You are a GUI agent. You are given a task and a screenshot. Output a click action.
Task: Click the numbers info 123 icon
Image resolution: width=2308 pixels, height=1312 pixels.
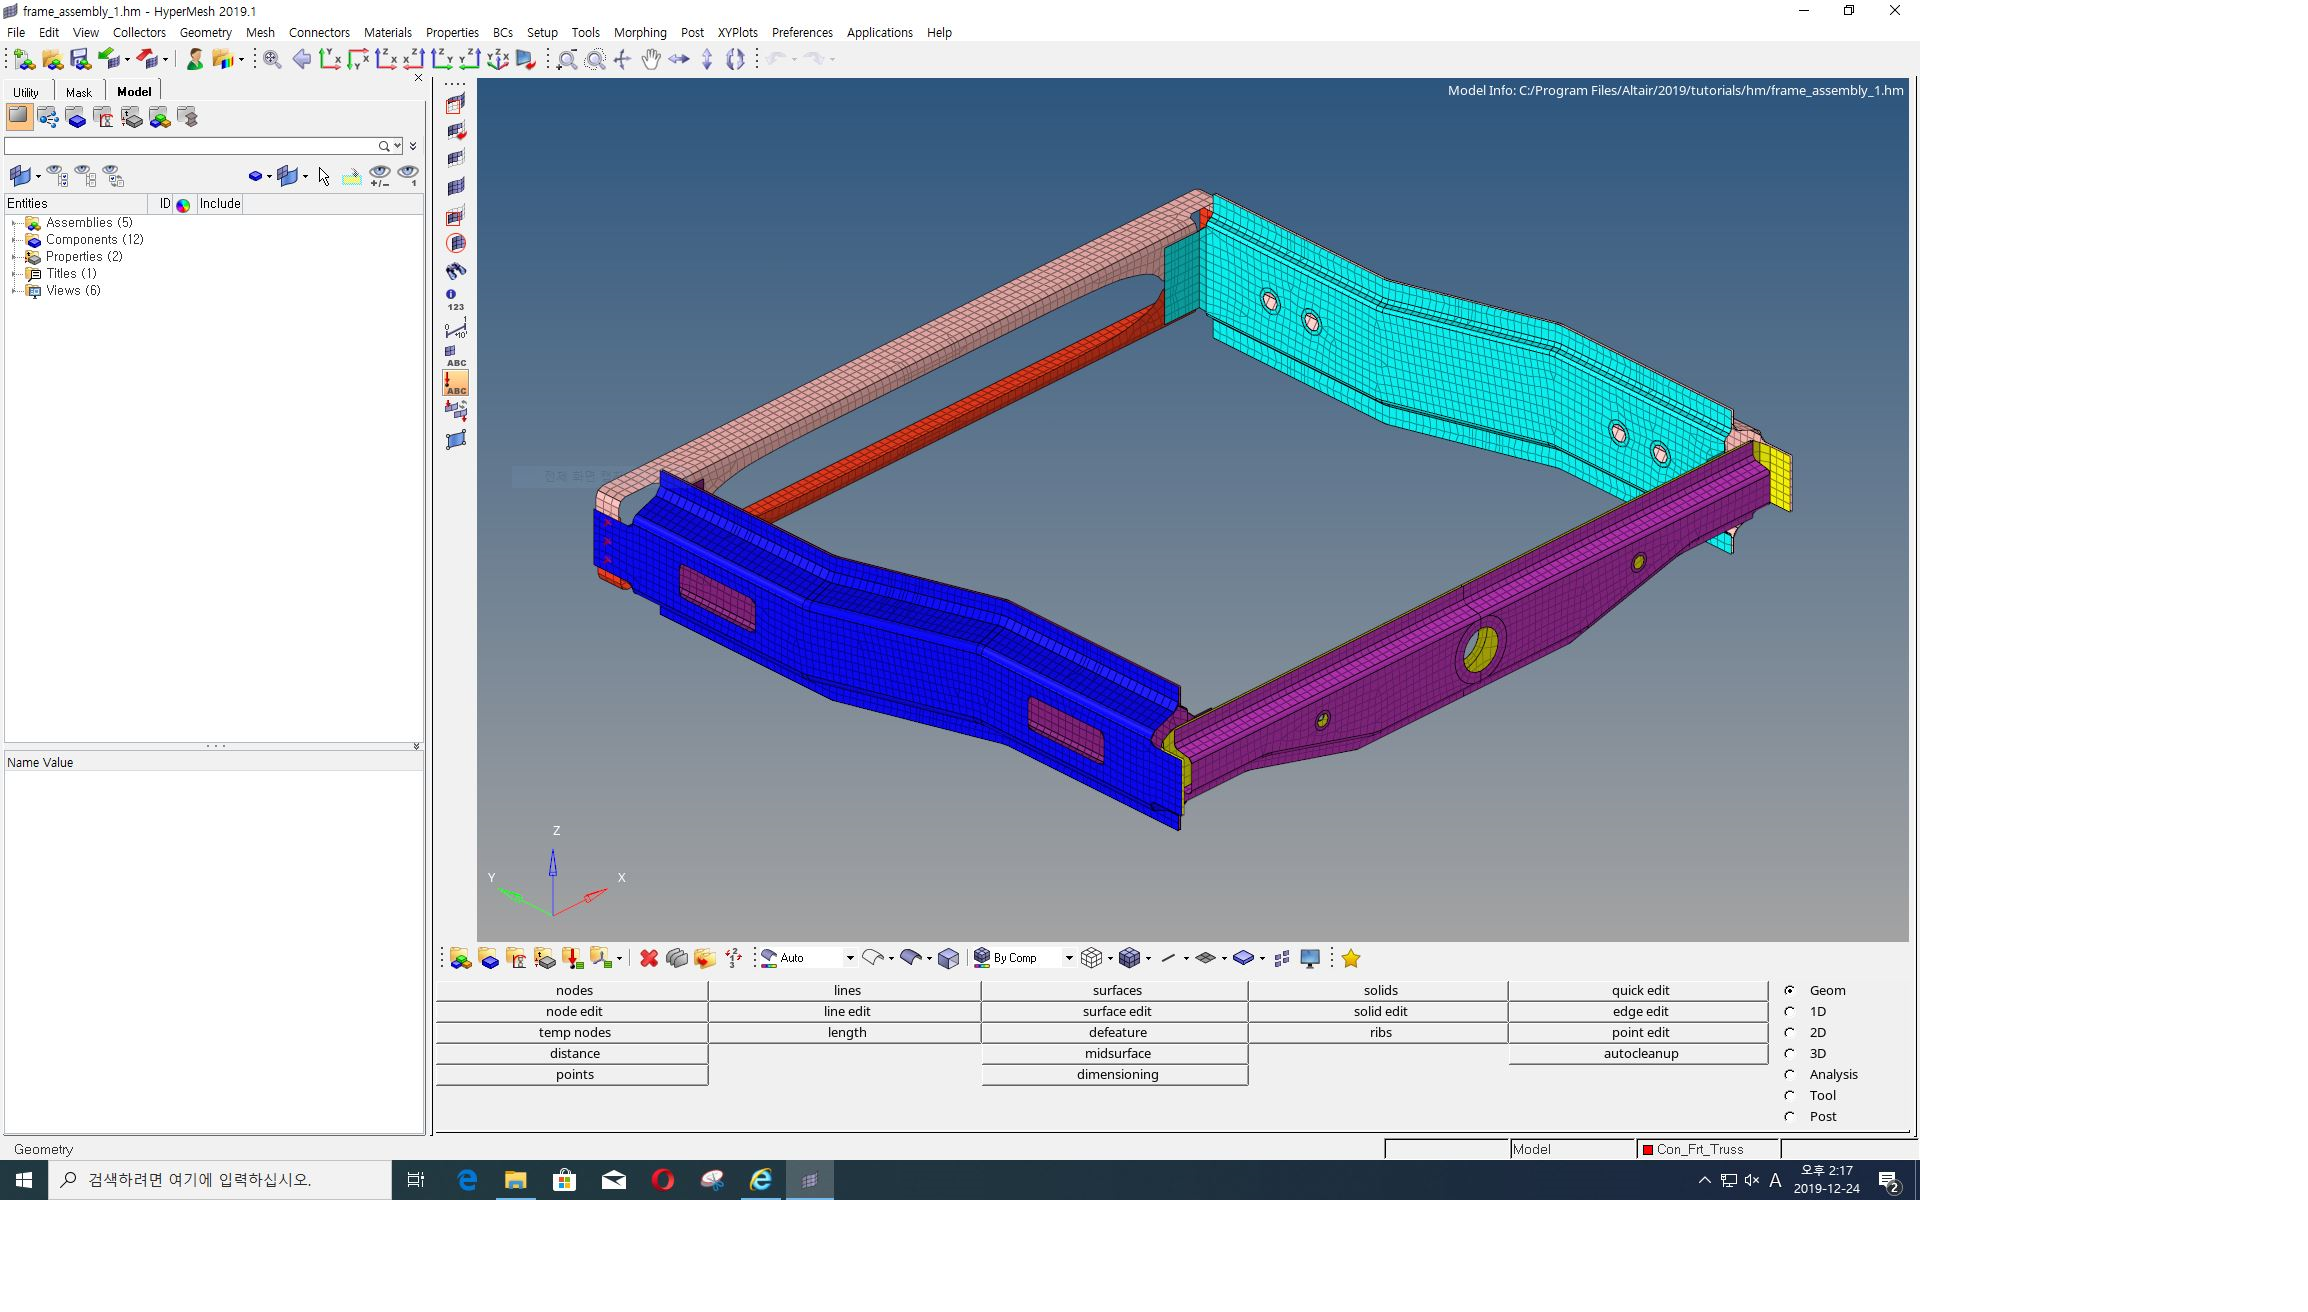pos(456,300)
